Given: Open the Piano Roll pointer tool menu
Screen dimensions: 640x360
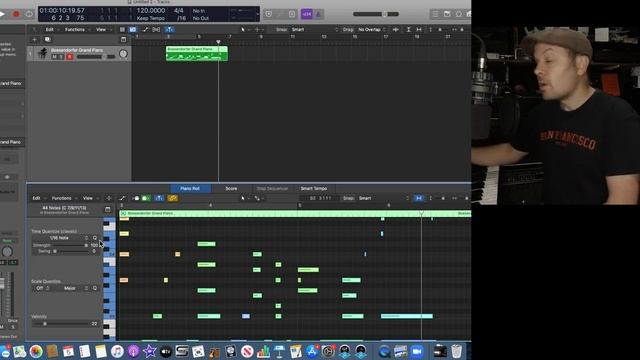Looking at the screenshot, I should pos(244,198).
